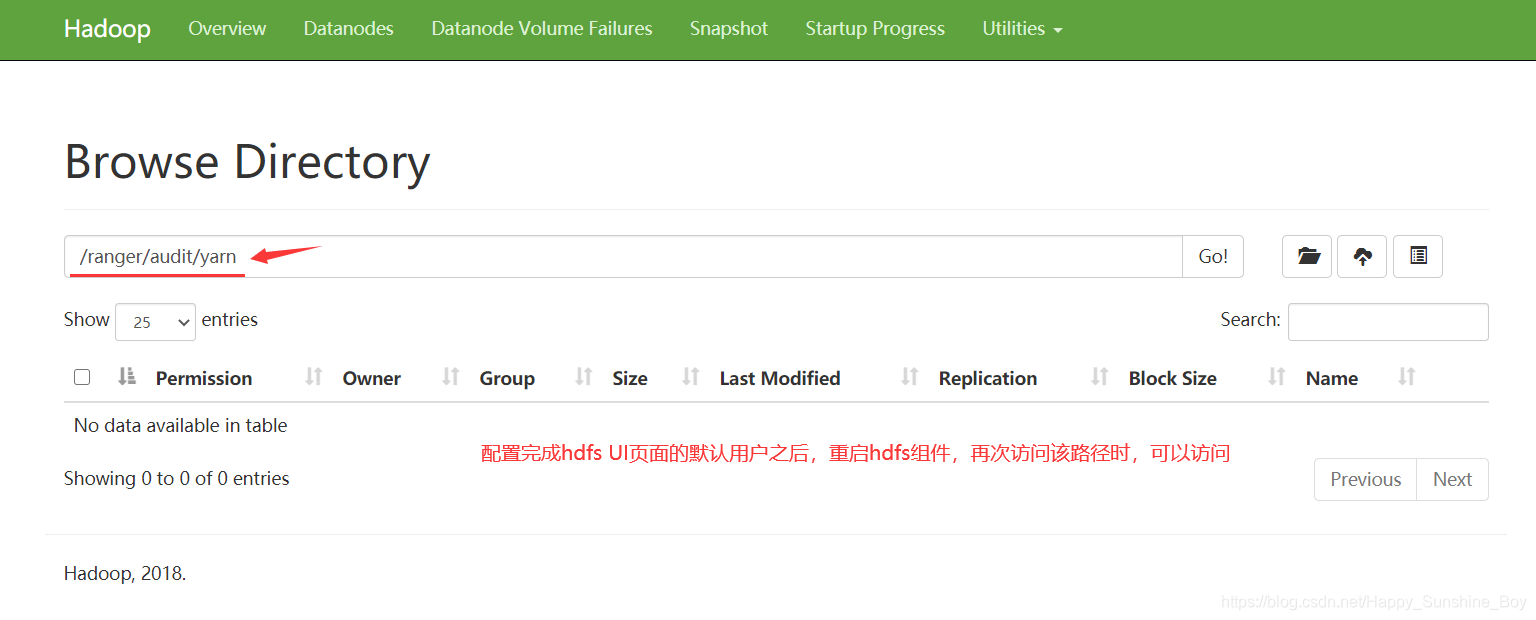Open the file system summary list icon
The image size is (1536, 620).
tap(1417, 257)
